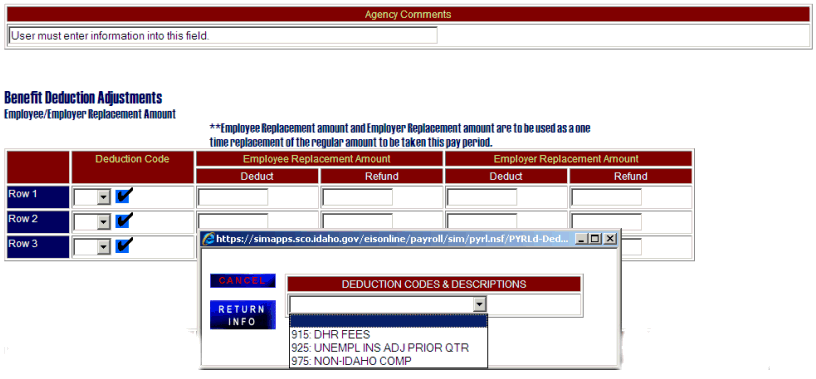The width and height of the screenshot is (816, 379).
Task: Click Benefit Deduction Adjustments heading
Action: [x=83, y=97]
